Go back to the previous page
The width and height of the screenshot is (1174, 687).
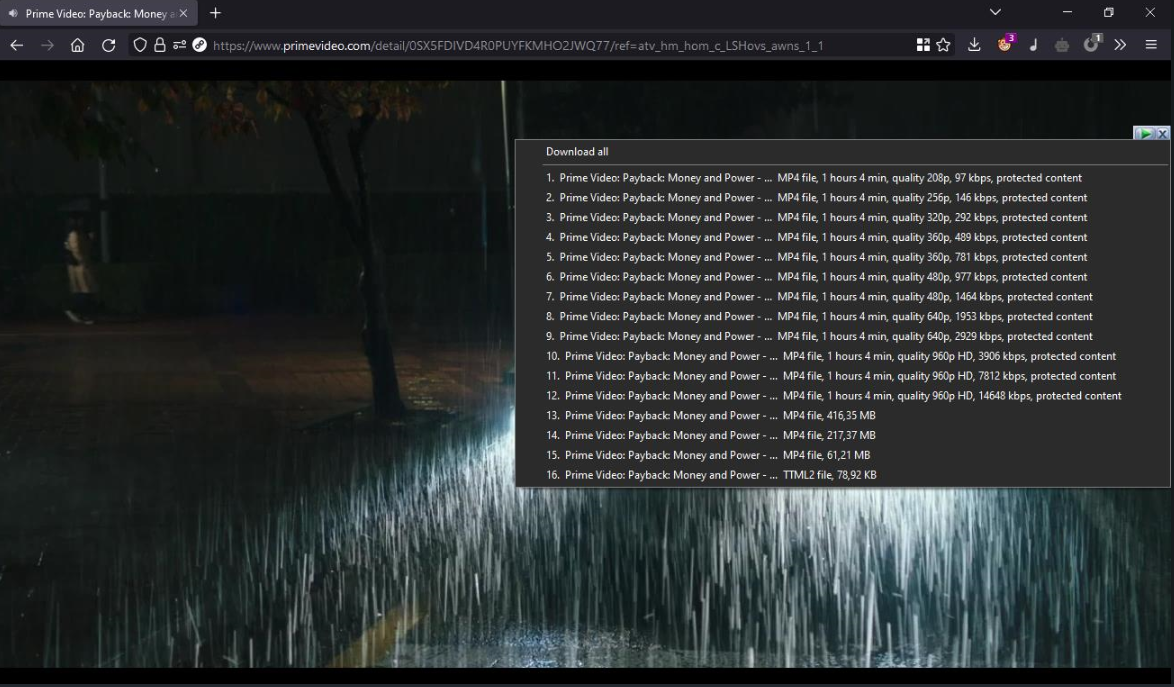[x=16, y=46]
